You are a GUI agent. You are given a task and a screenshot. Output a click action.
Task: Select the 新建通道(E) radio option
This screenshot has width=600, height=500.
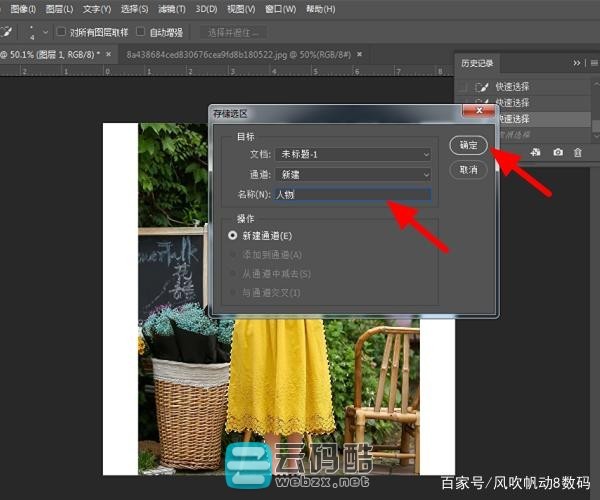tap(234, 236)
